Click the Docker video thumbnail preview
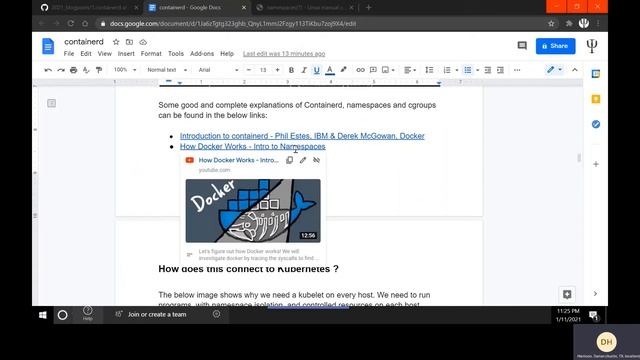The width and height of the screenshot is (640, 360). 253,211
